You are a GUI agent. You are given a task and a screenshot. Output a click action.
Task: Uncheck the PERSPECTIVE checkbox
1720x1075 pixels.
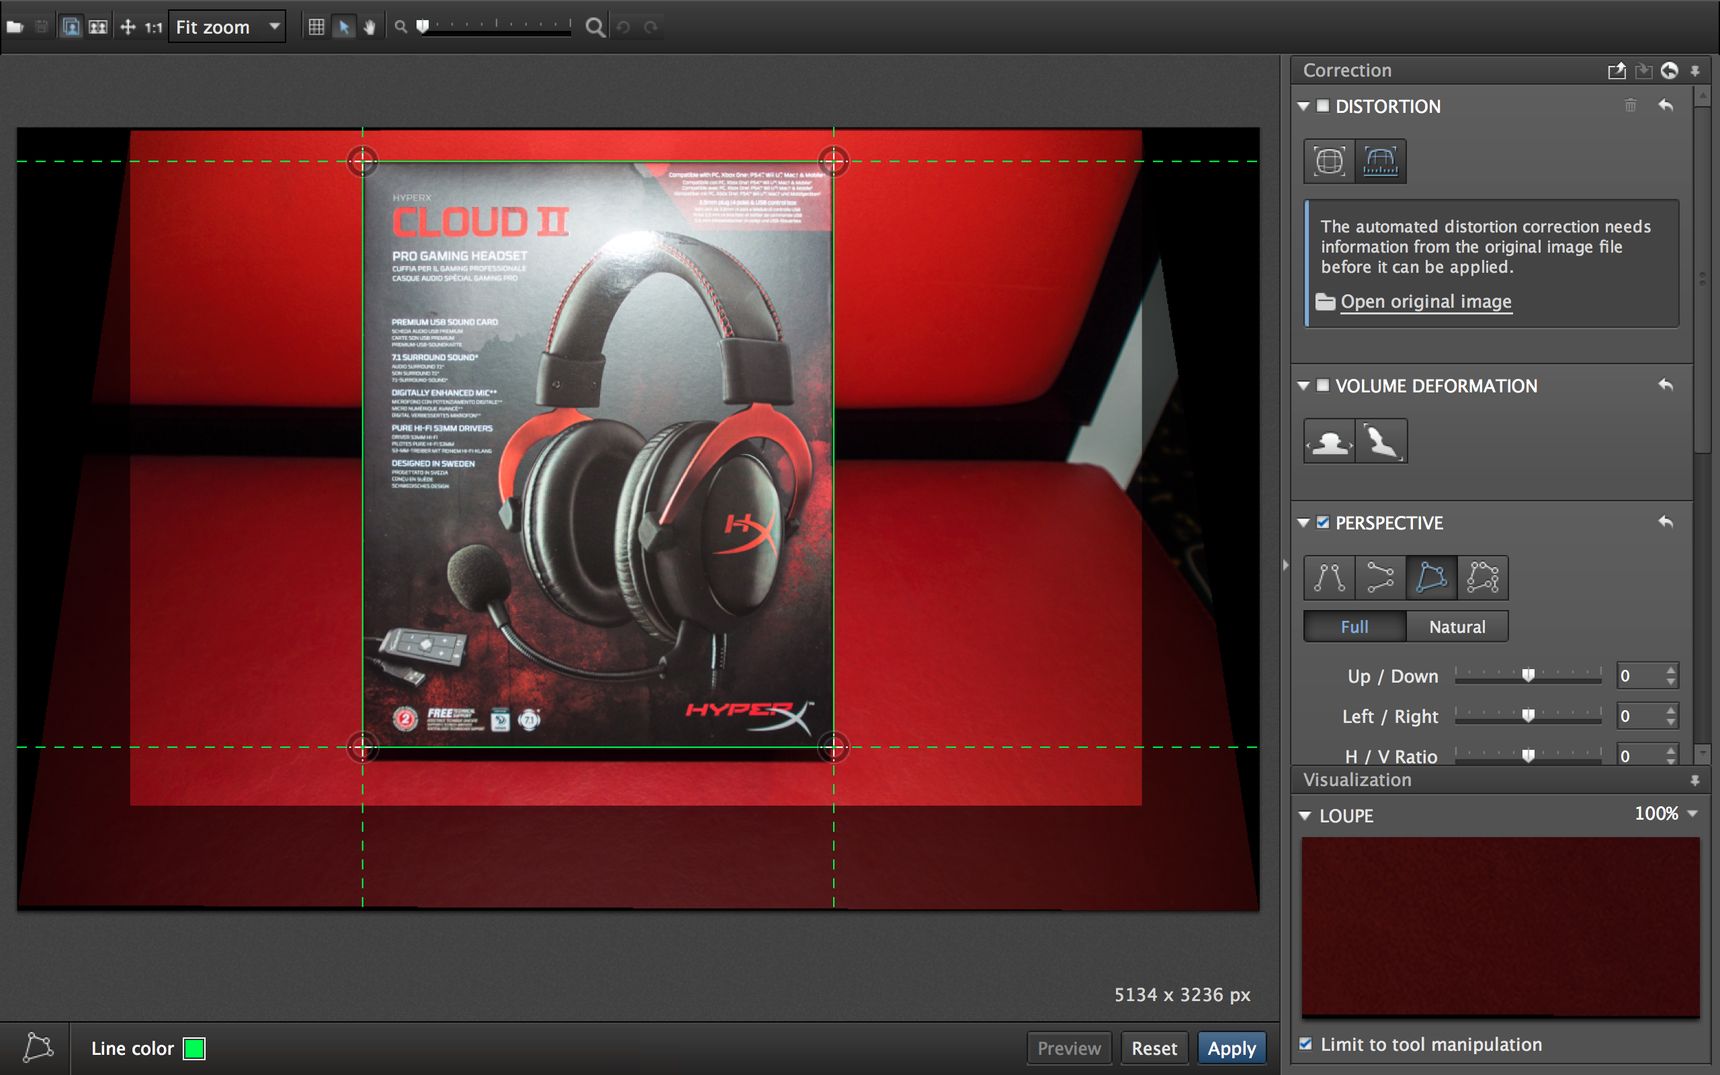1323,522
